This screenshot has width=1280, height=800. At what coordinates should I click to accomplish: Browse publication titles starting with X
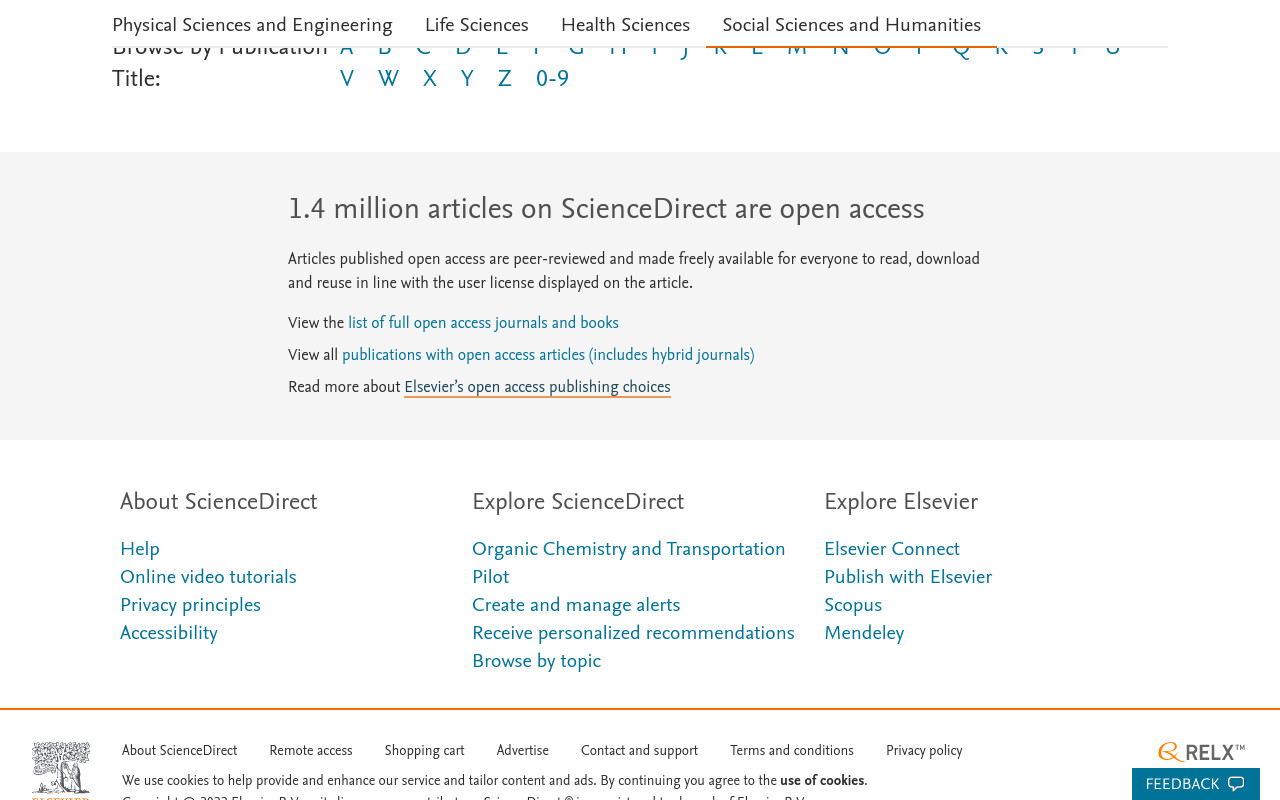429,79
